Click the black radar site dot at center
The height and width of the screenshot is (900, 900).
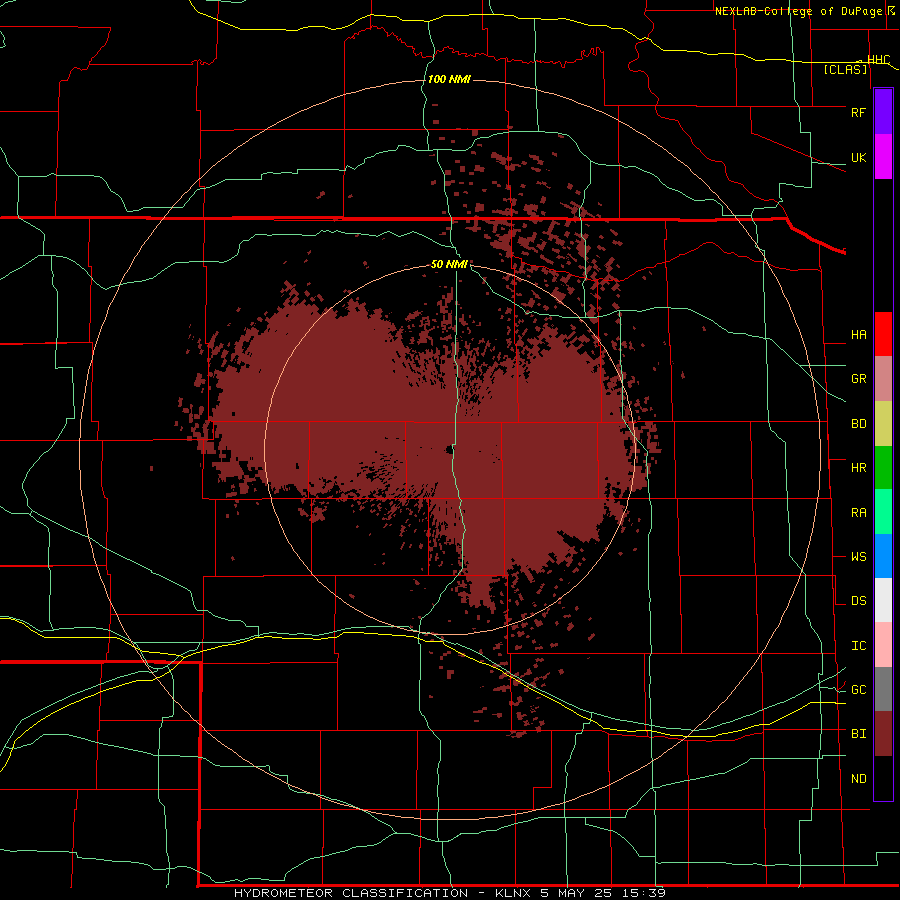click(x=449, y=451)
